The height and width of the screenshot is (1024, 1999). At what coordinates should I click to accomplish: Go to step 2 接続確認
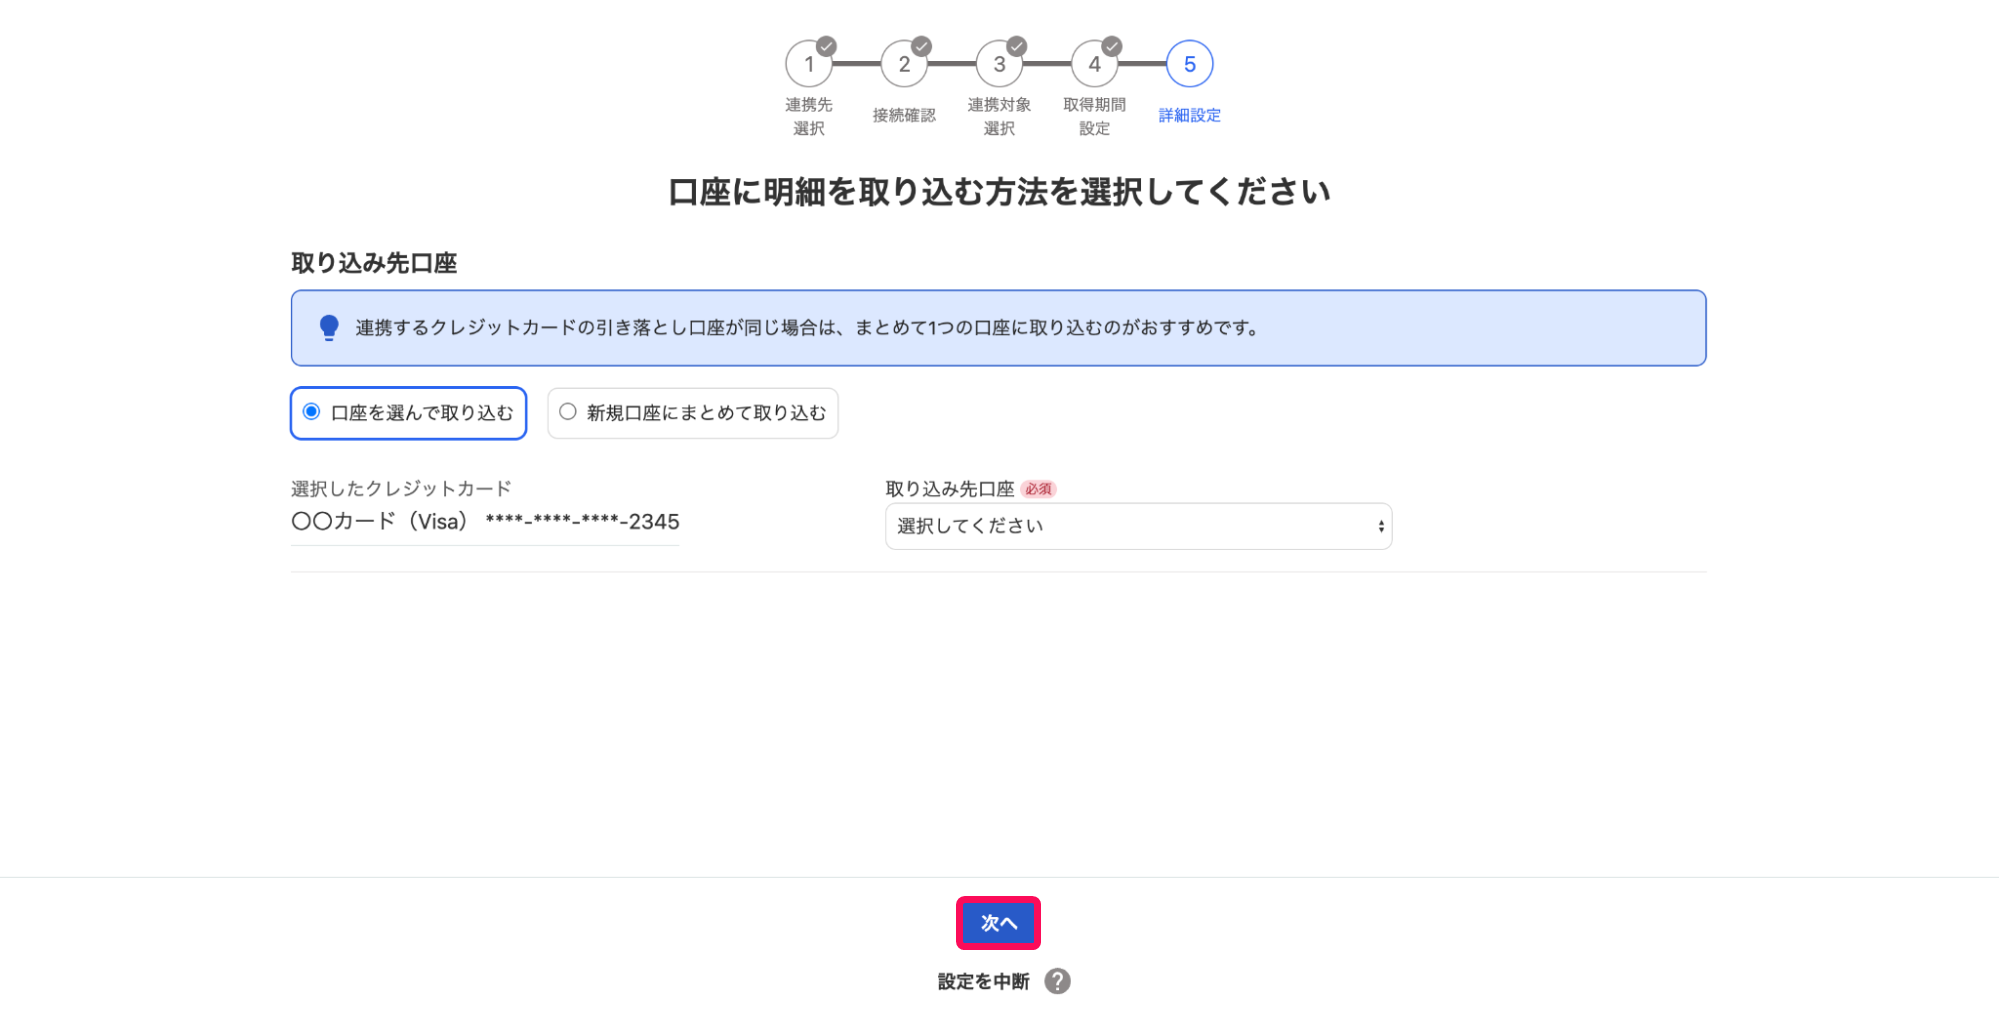tap(904, 64)
